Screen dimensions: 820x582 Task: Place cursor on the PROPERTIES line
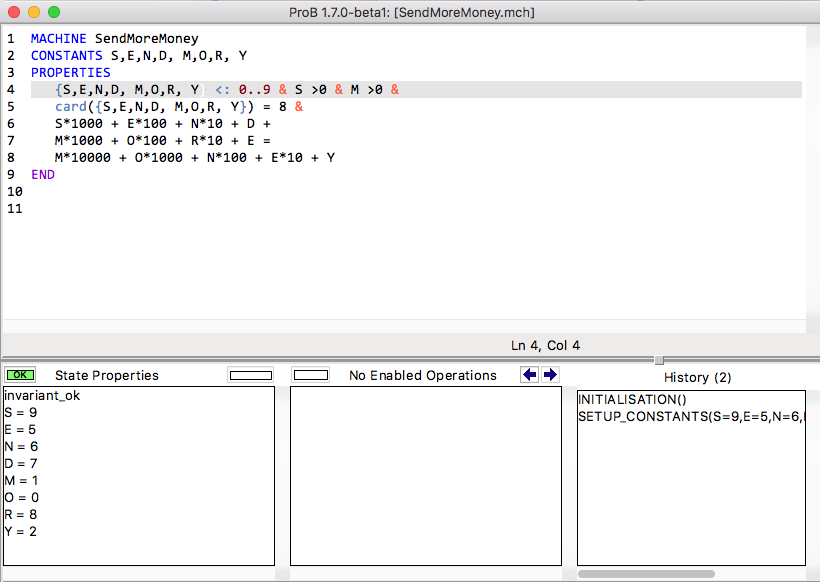[70, 73]
